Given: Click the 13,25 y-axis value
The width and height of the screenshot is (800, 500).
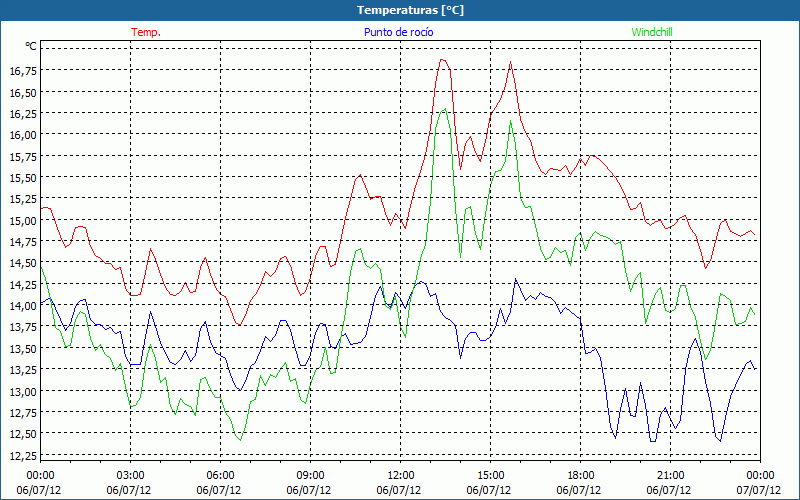Looking at the screenshot, I should (23, 369).
